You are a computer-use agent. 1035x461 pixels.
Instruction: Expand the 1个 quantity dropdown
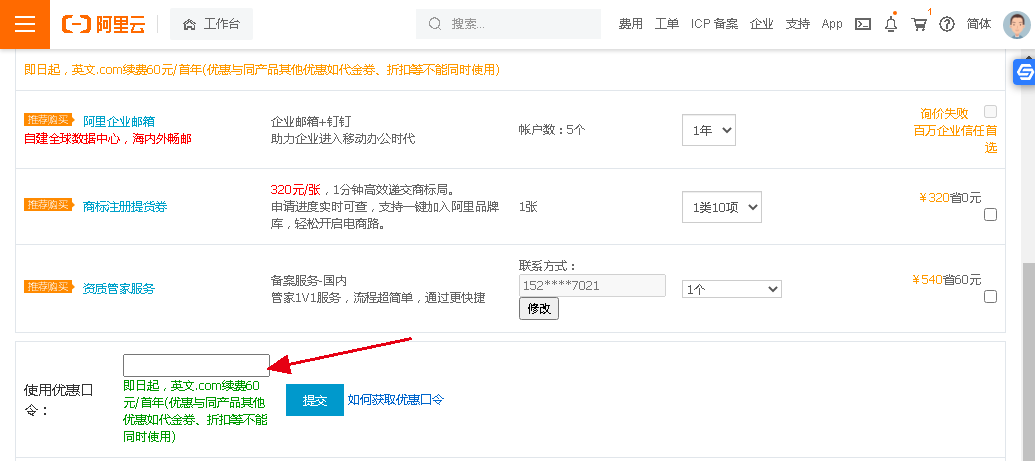tap(731, 289)
